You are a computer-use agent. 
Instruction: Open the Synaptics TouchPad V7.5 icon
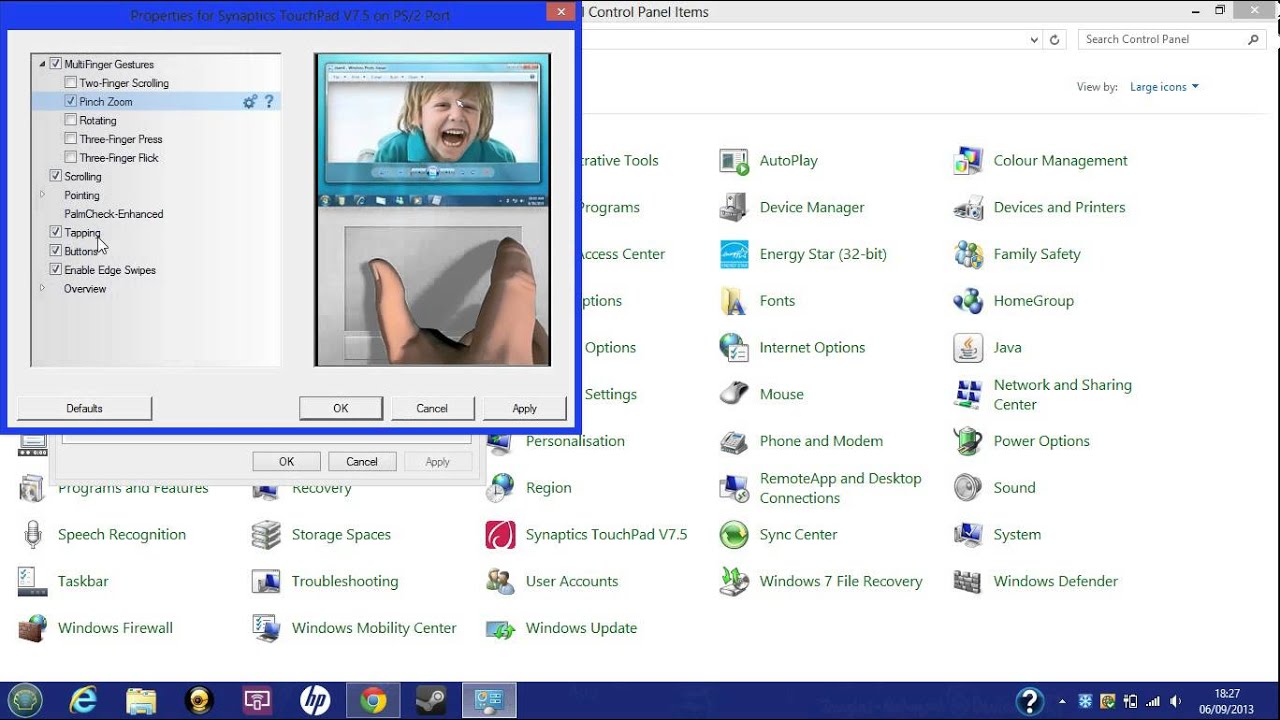click(500, 535)
